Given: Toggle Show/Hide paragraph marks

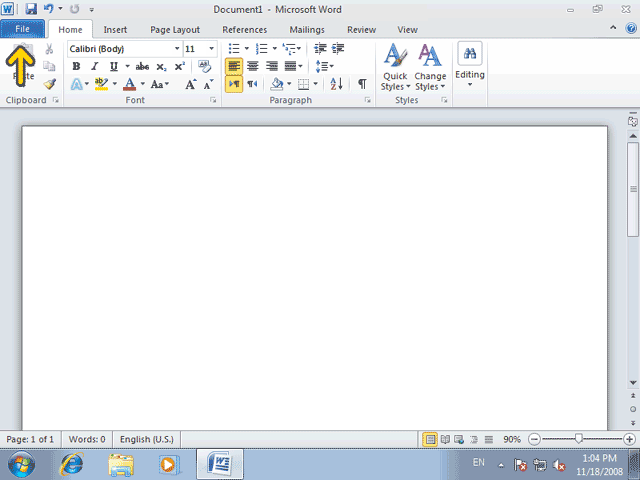Looking at the screenshot, I should tap(362, 84).
